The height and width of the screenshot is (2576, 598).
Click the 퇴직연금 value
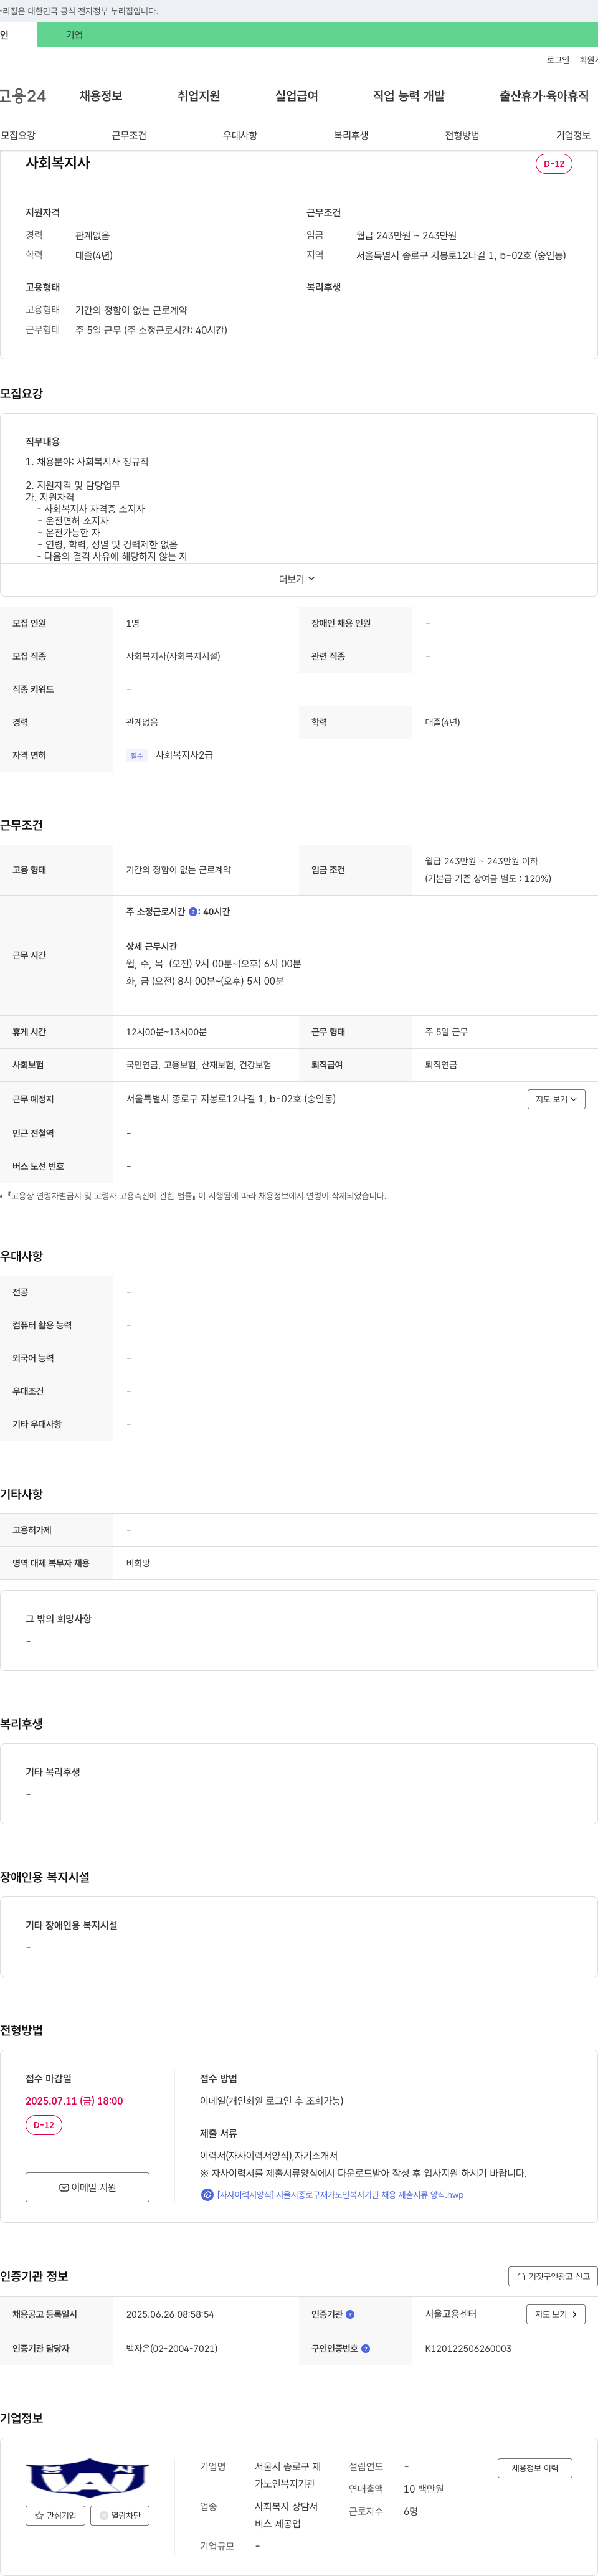click(441, 1065)
